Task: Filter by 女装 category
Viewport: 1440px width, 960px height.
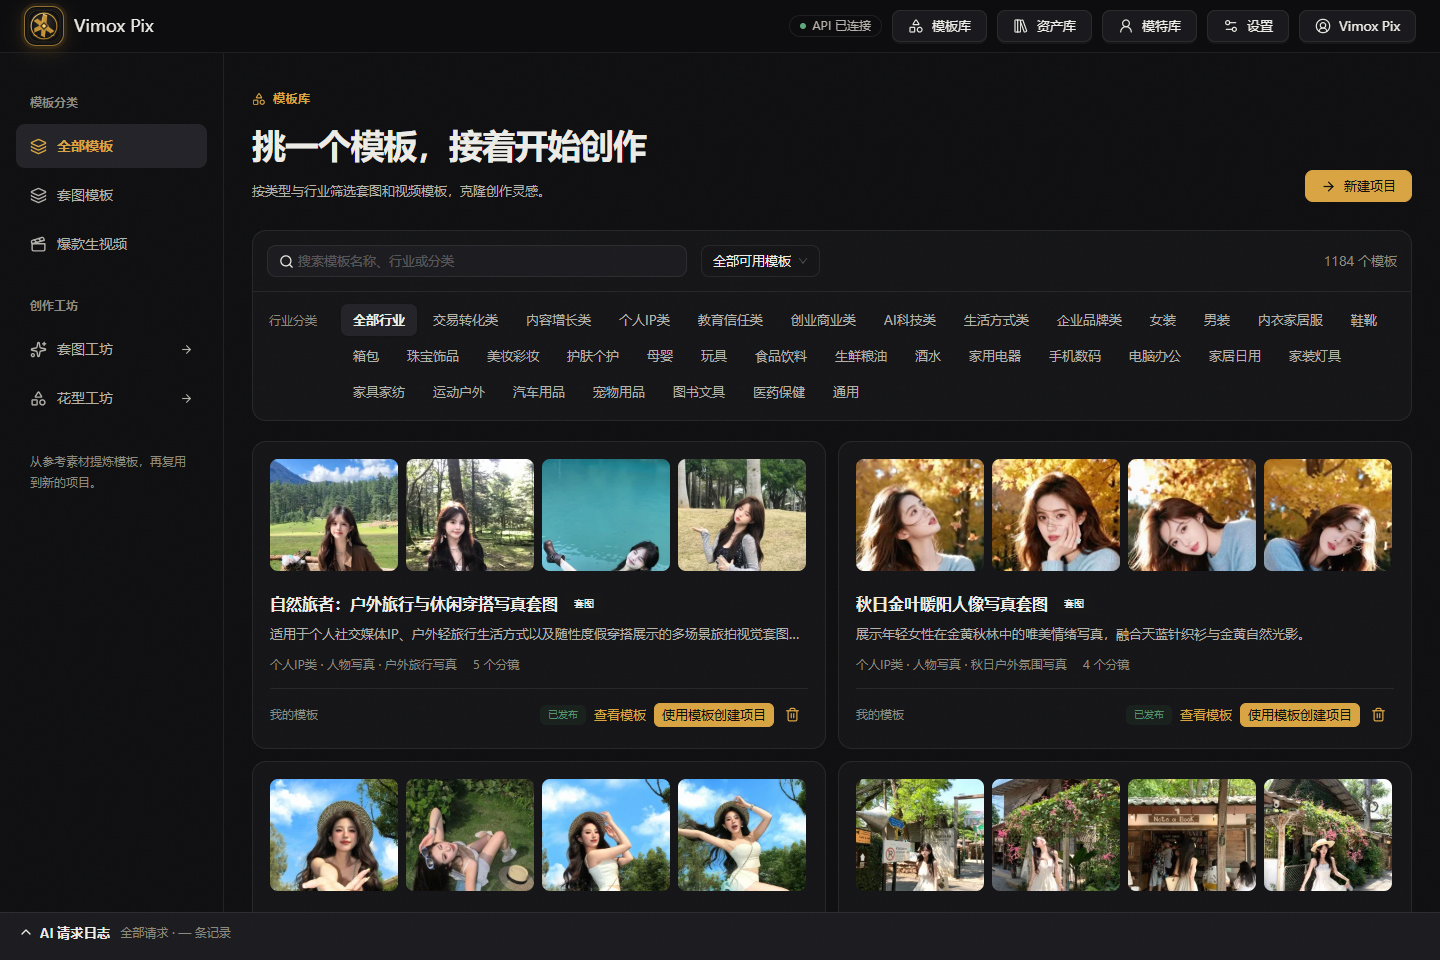Action: (x=1162, y=320)
